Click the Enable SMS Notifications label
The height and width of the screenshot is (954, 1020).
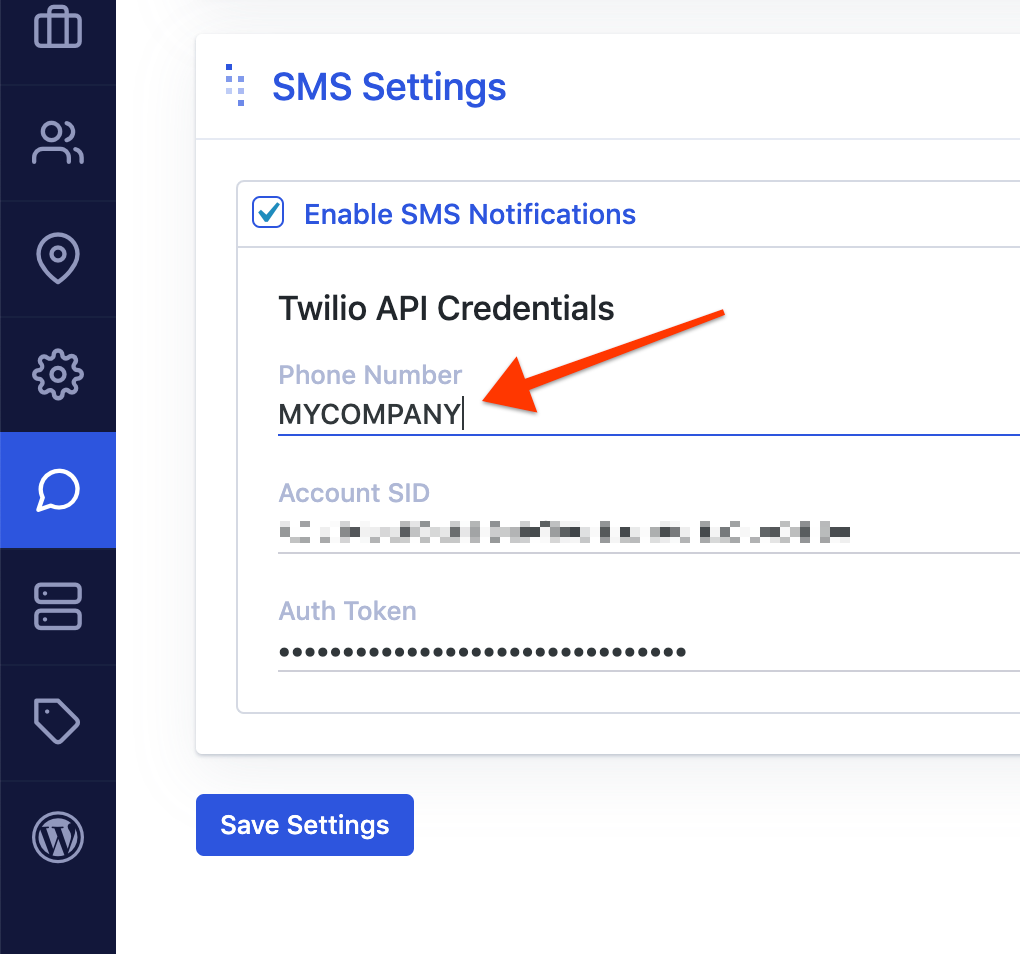[x=470, y=215]
